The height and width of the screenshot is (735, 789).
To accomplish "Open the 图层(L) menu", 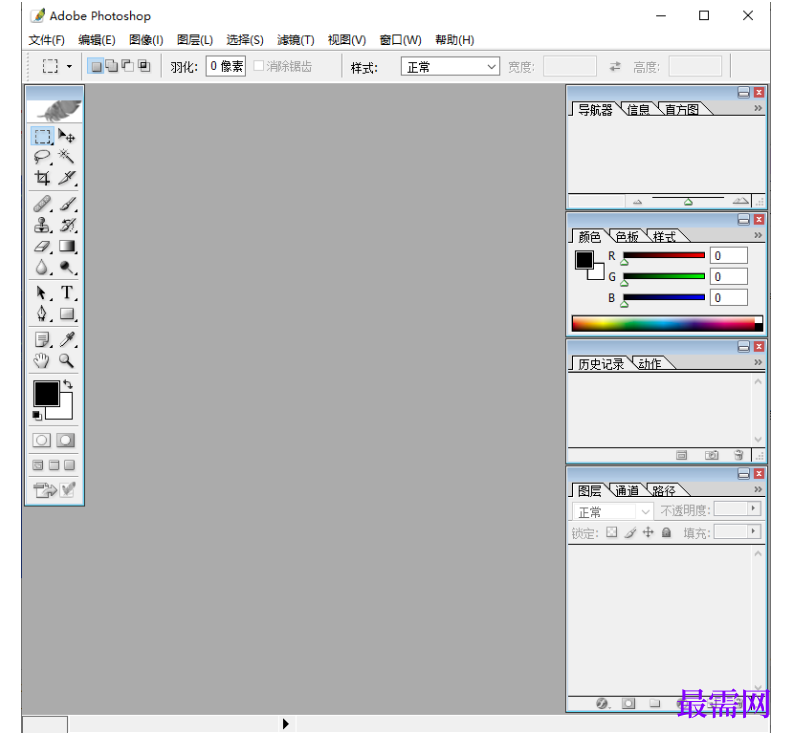I will (195, 40).
